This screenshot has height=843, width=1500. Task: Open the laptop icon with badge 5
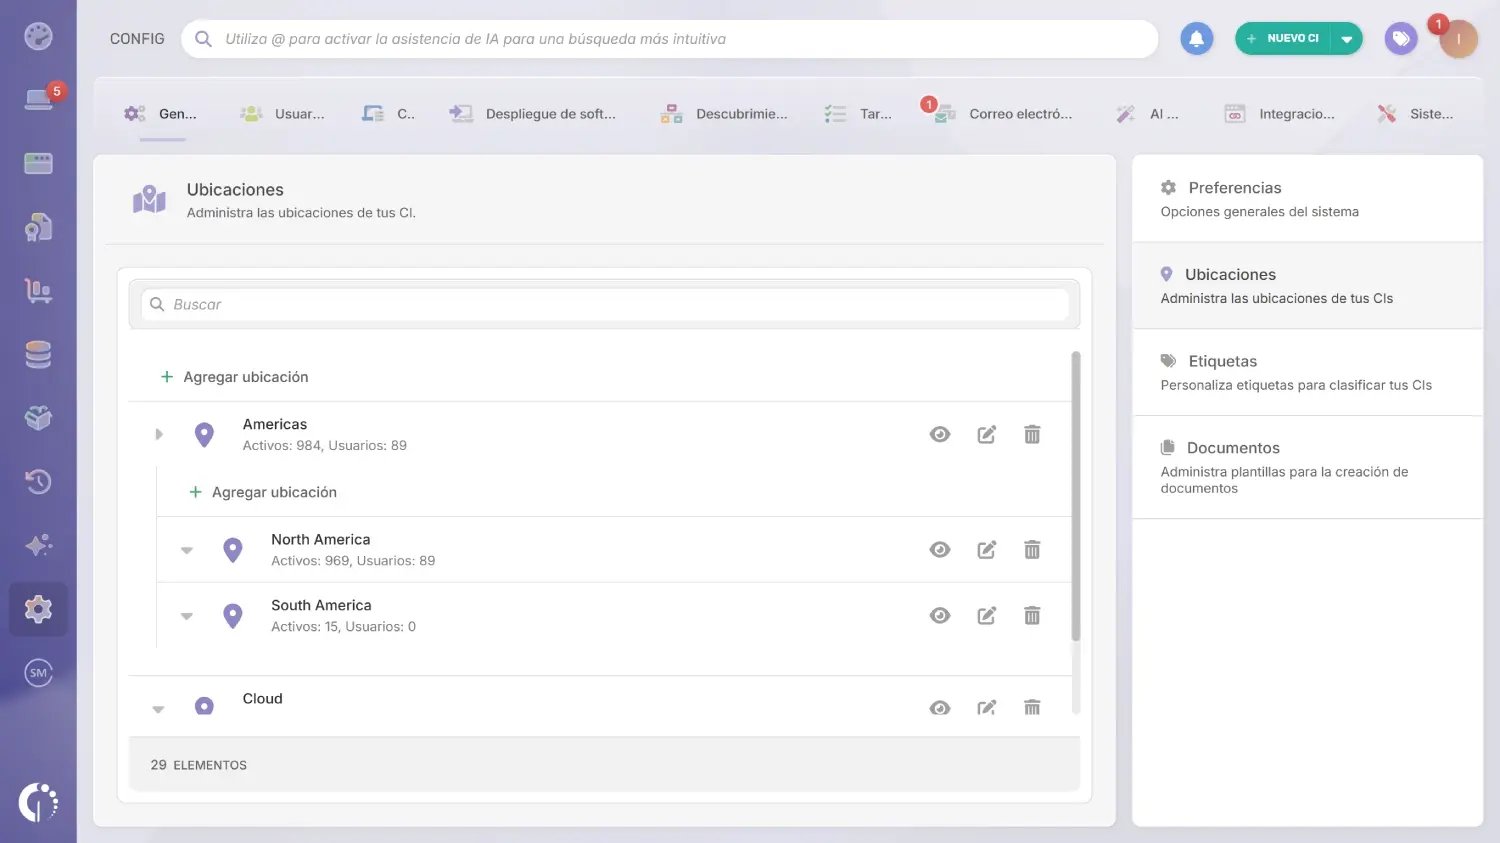[38, 99]
